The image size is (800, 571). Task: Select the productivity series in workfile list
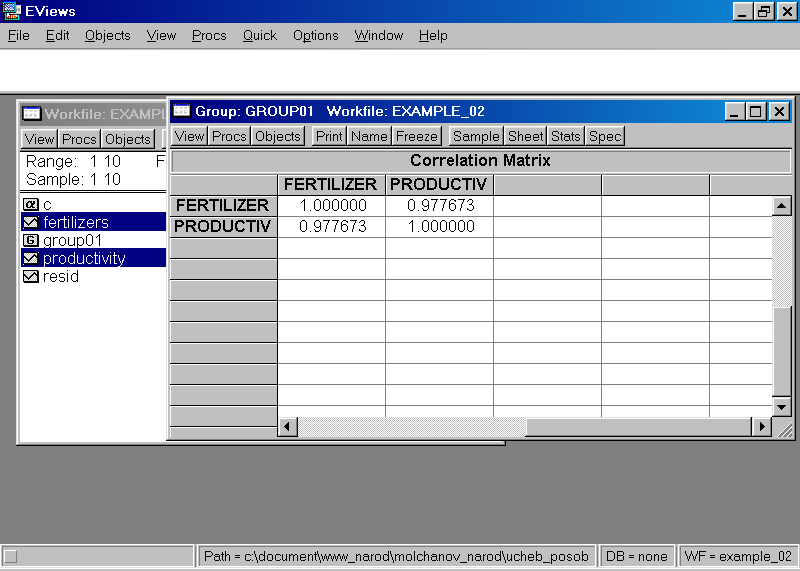tap(93, 259)
